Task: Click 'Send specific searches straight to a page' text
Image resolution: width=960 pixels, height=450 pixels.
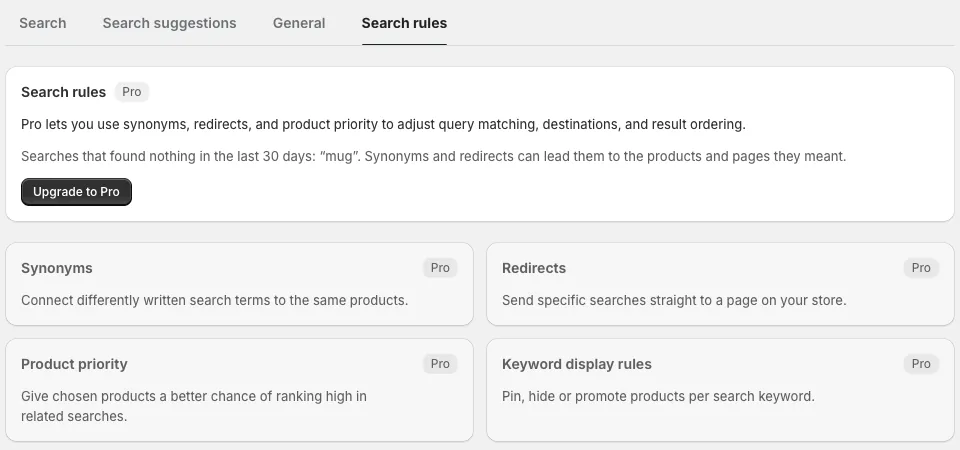Action: [674, 301]
